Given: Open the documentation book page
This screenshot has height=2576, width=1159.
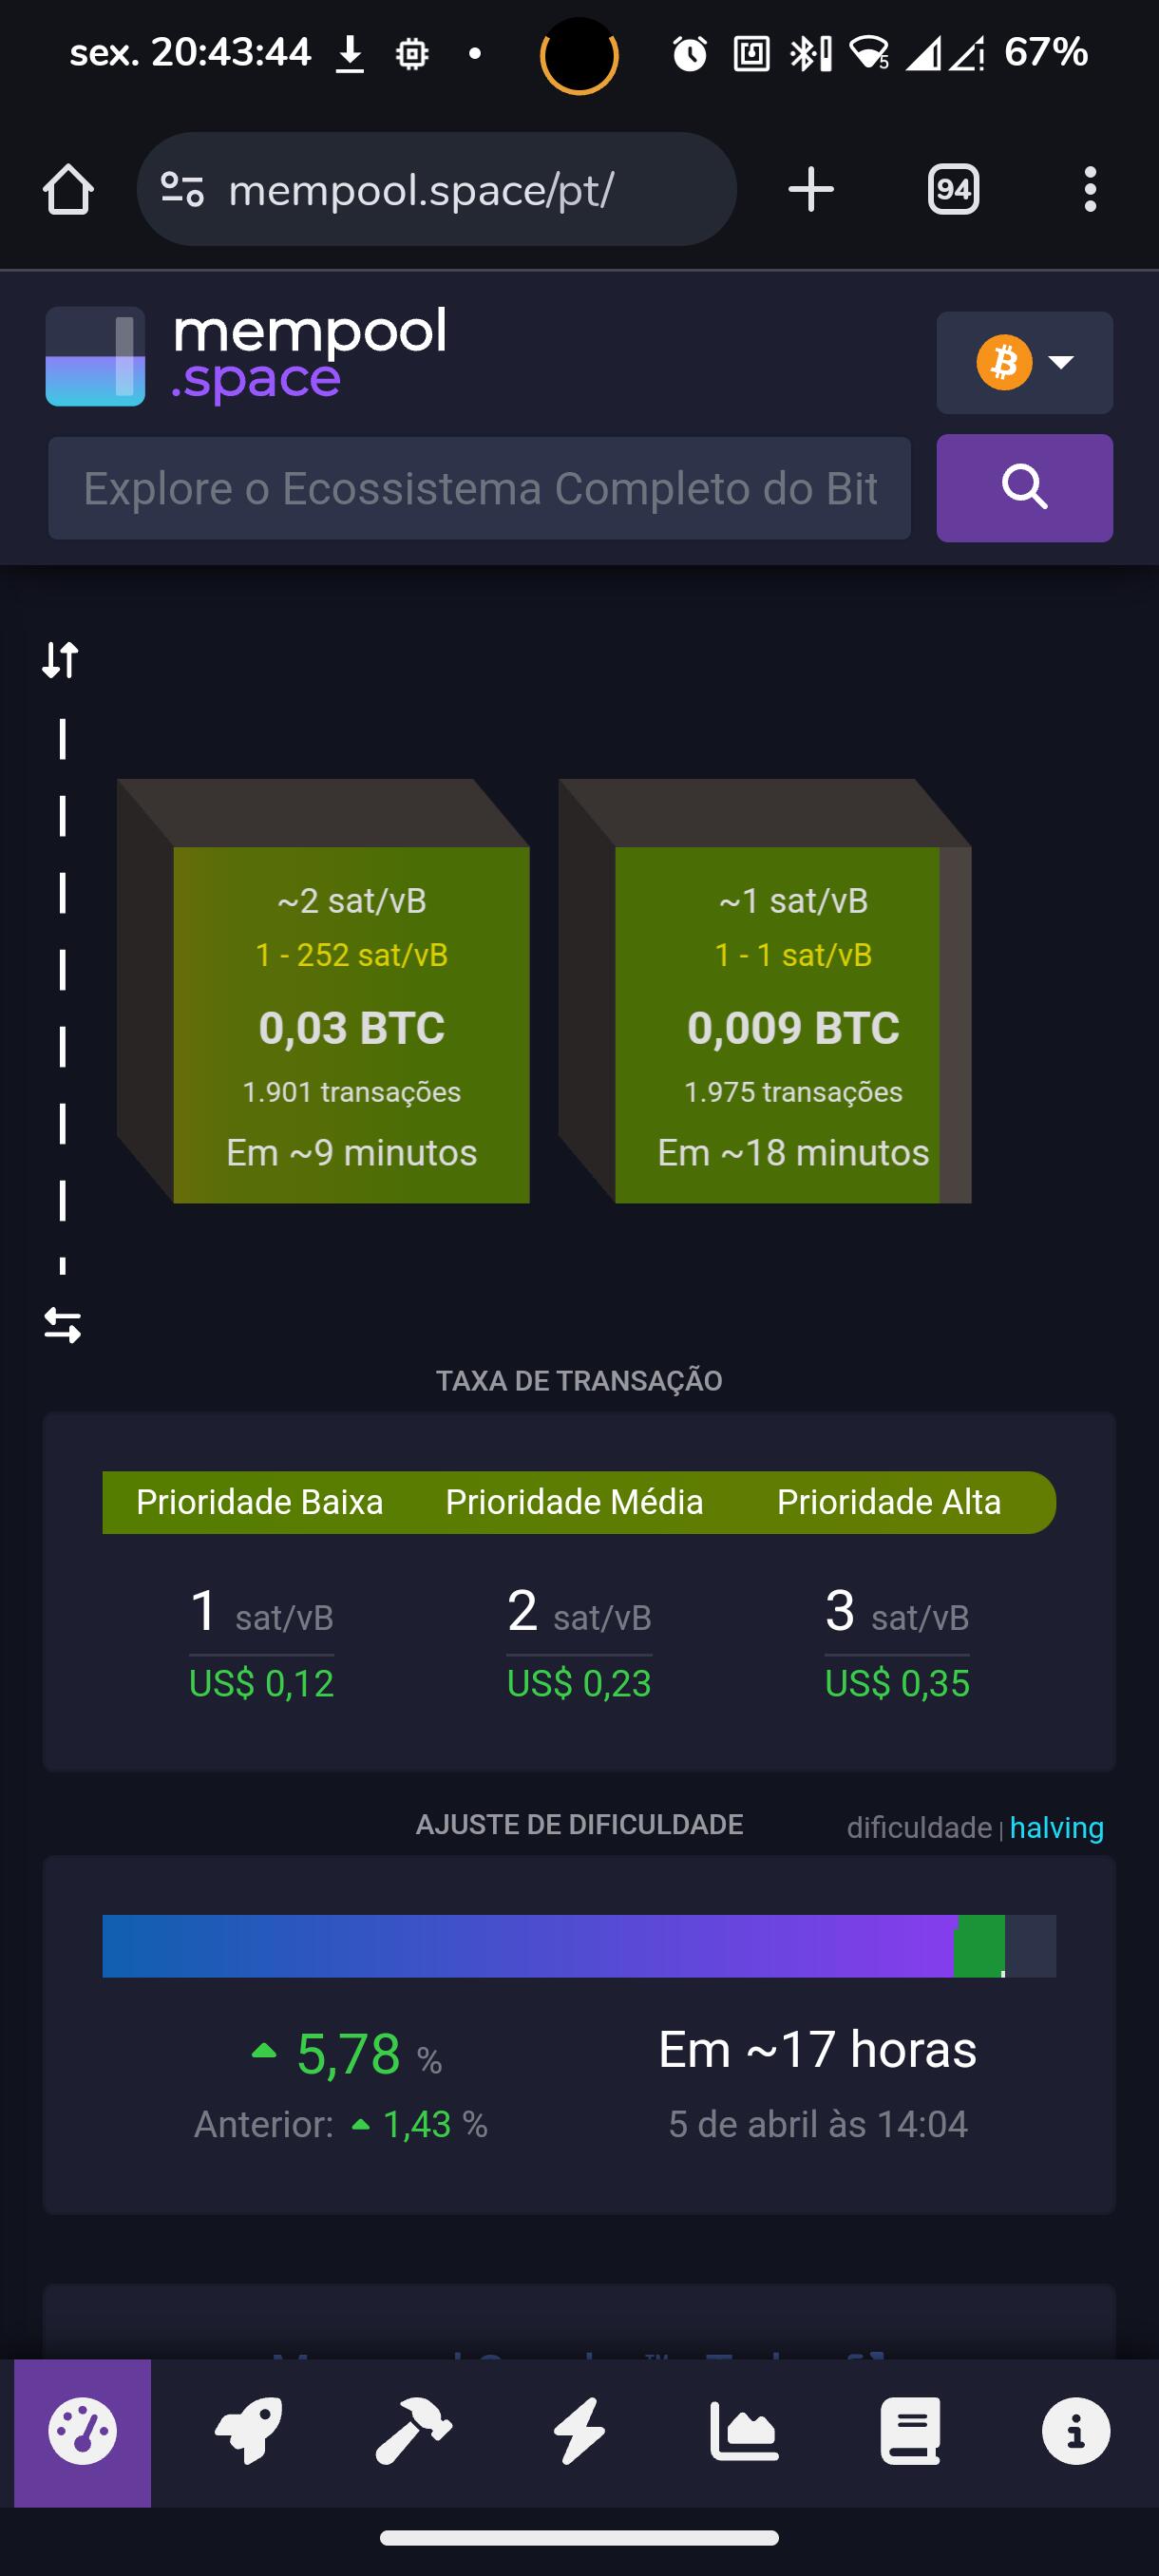Looking at the screenshot, I should 910,2432.
